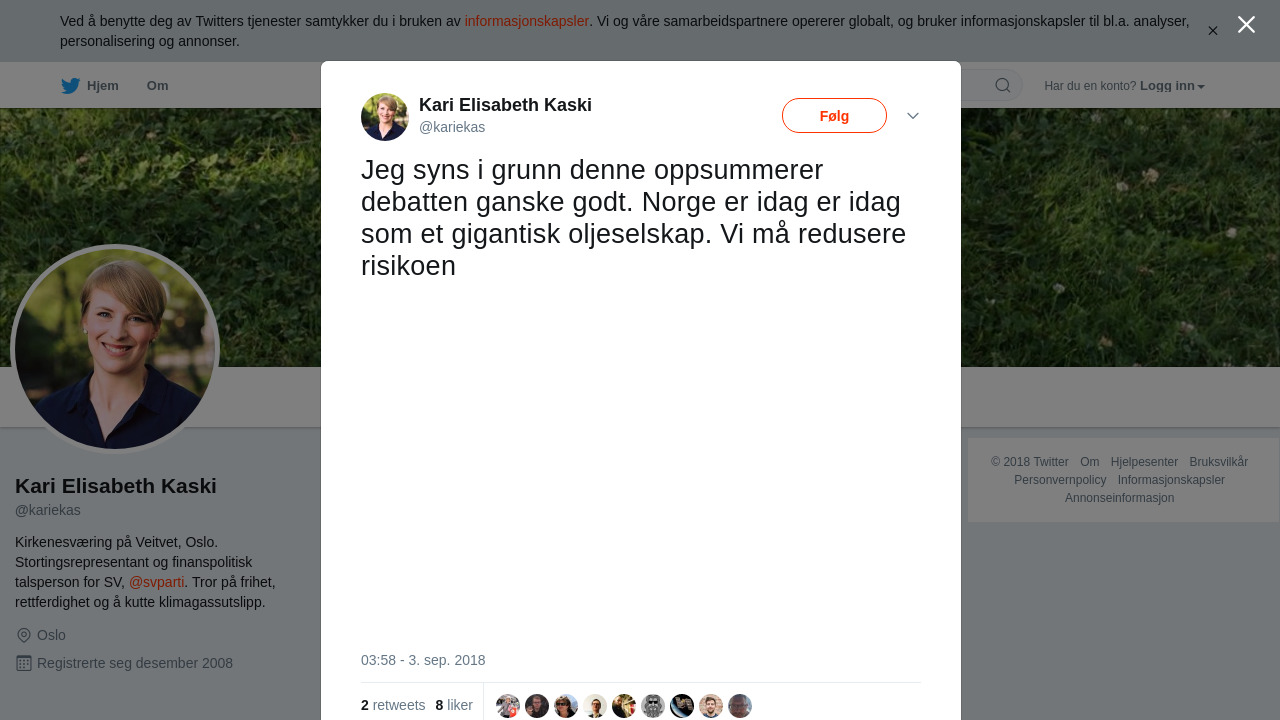Screen dimensions: 1280x720
Task: Click first liker avatar in row
Action: pos(508,706)
